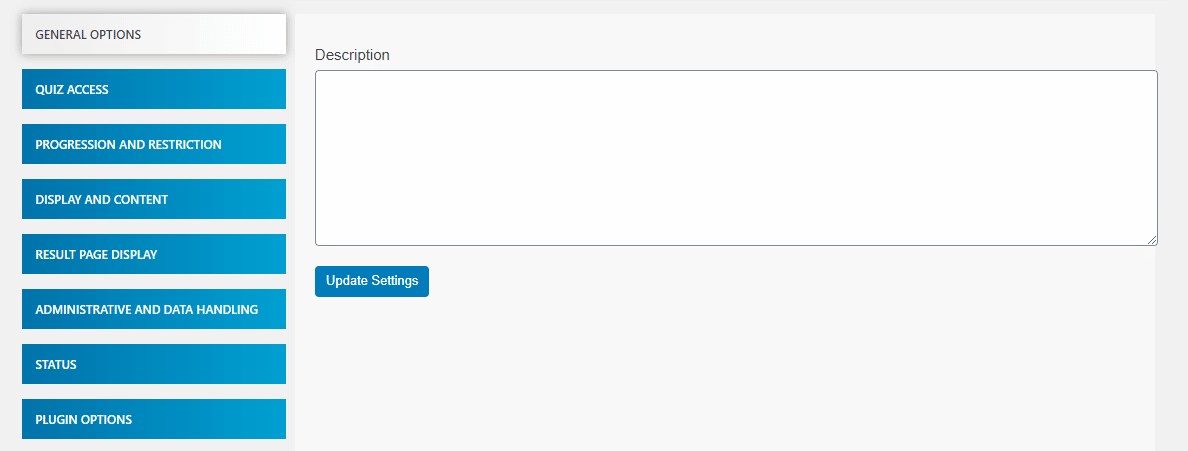This screenshot has height=451, width=1188.
Task: Focus the empty Description box
Action: click(x=736, y=158)
